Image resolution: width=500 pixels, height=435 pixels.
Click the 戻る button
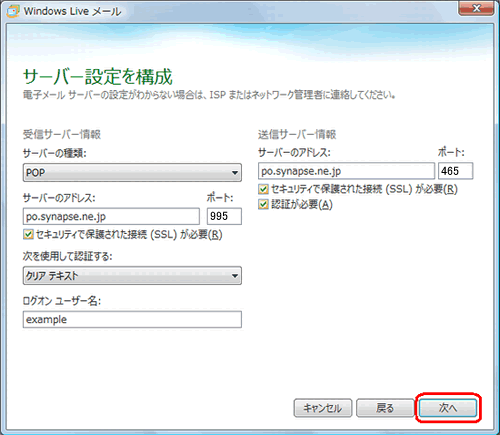click(x=385, y=408)
